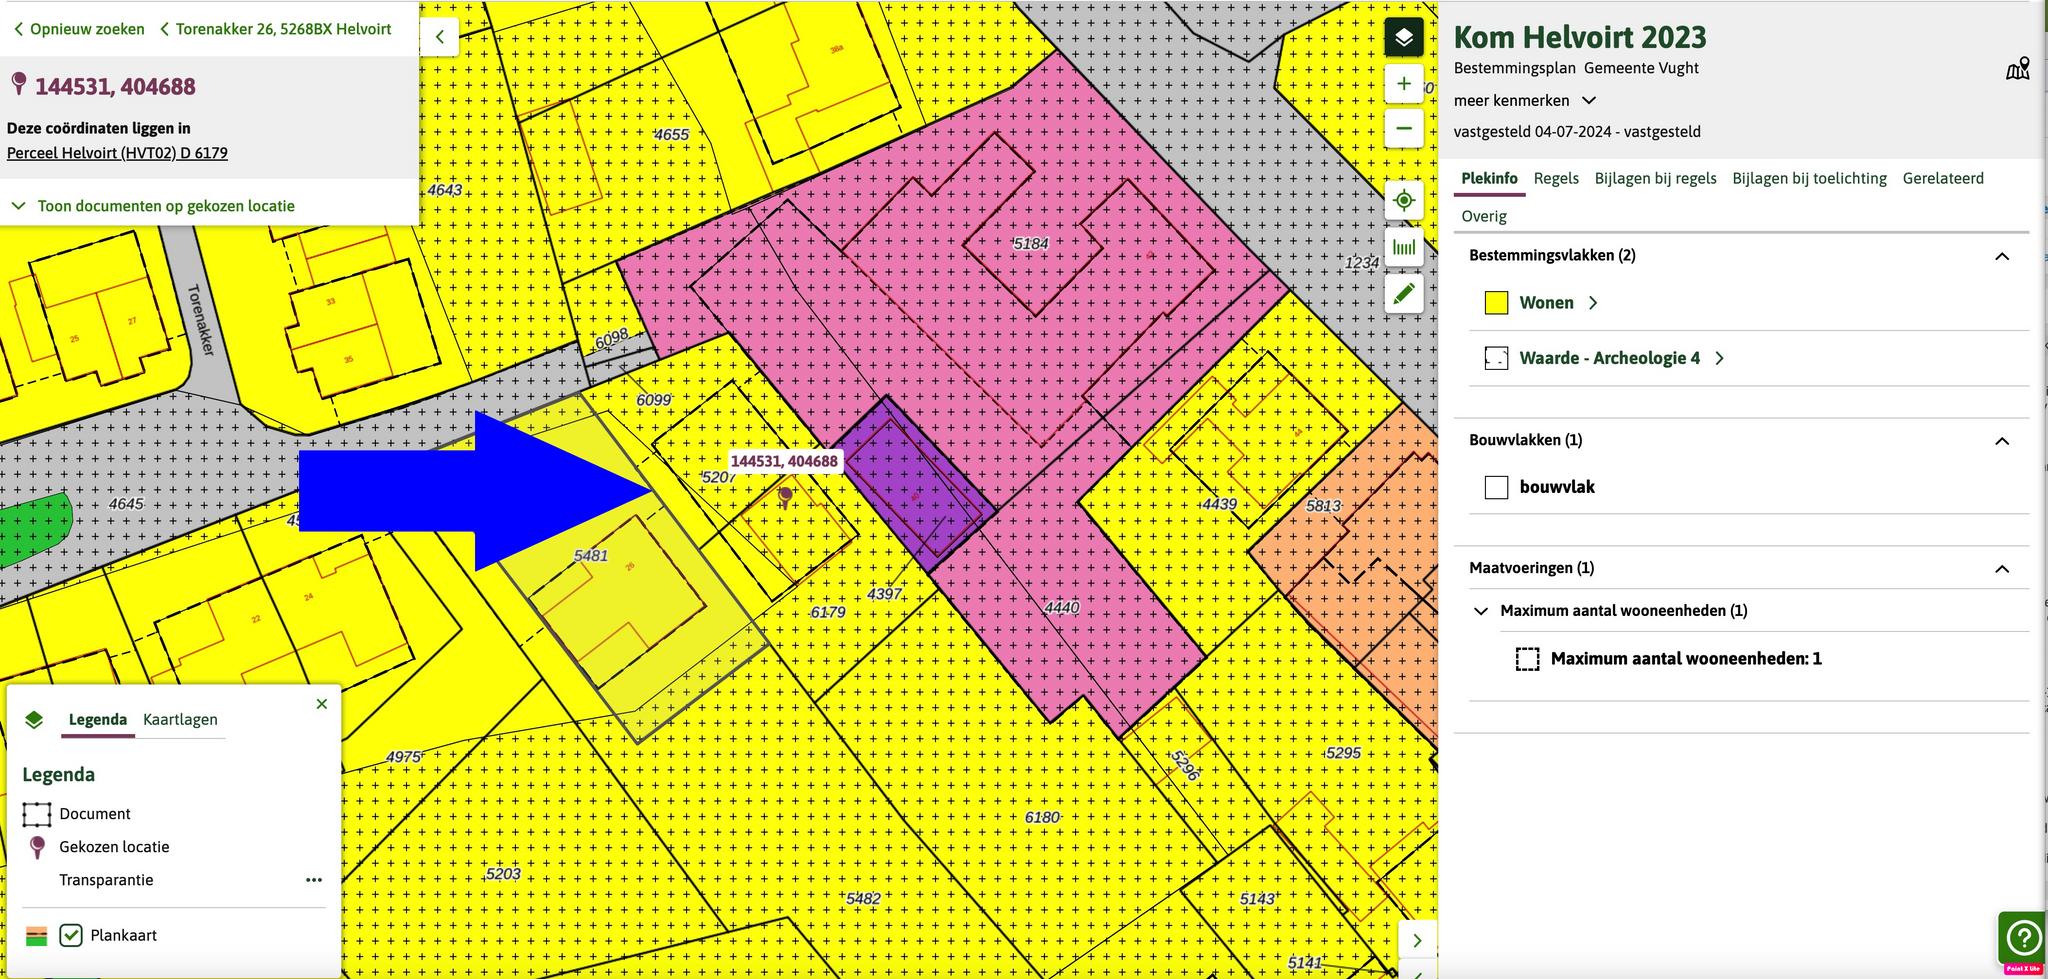2048x979 pixels.
Task: Expand Toon documenten op gekozen locatie
Action: [166, 206]
